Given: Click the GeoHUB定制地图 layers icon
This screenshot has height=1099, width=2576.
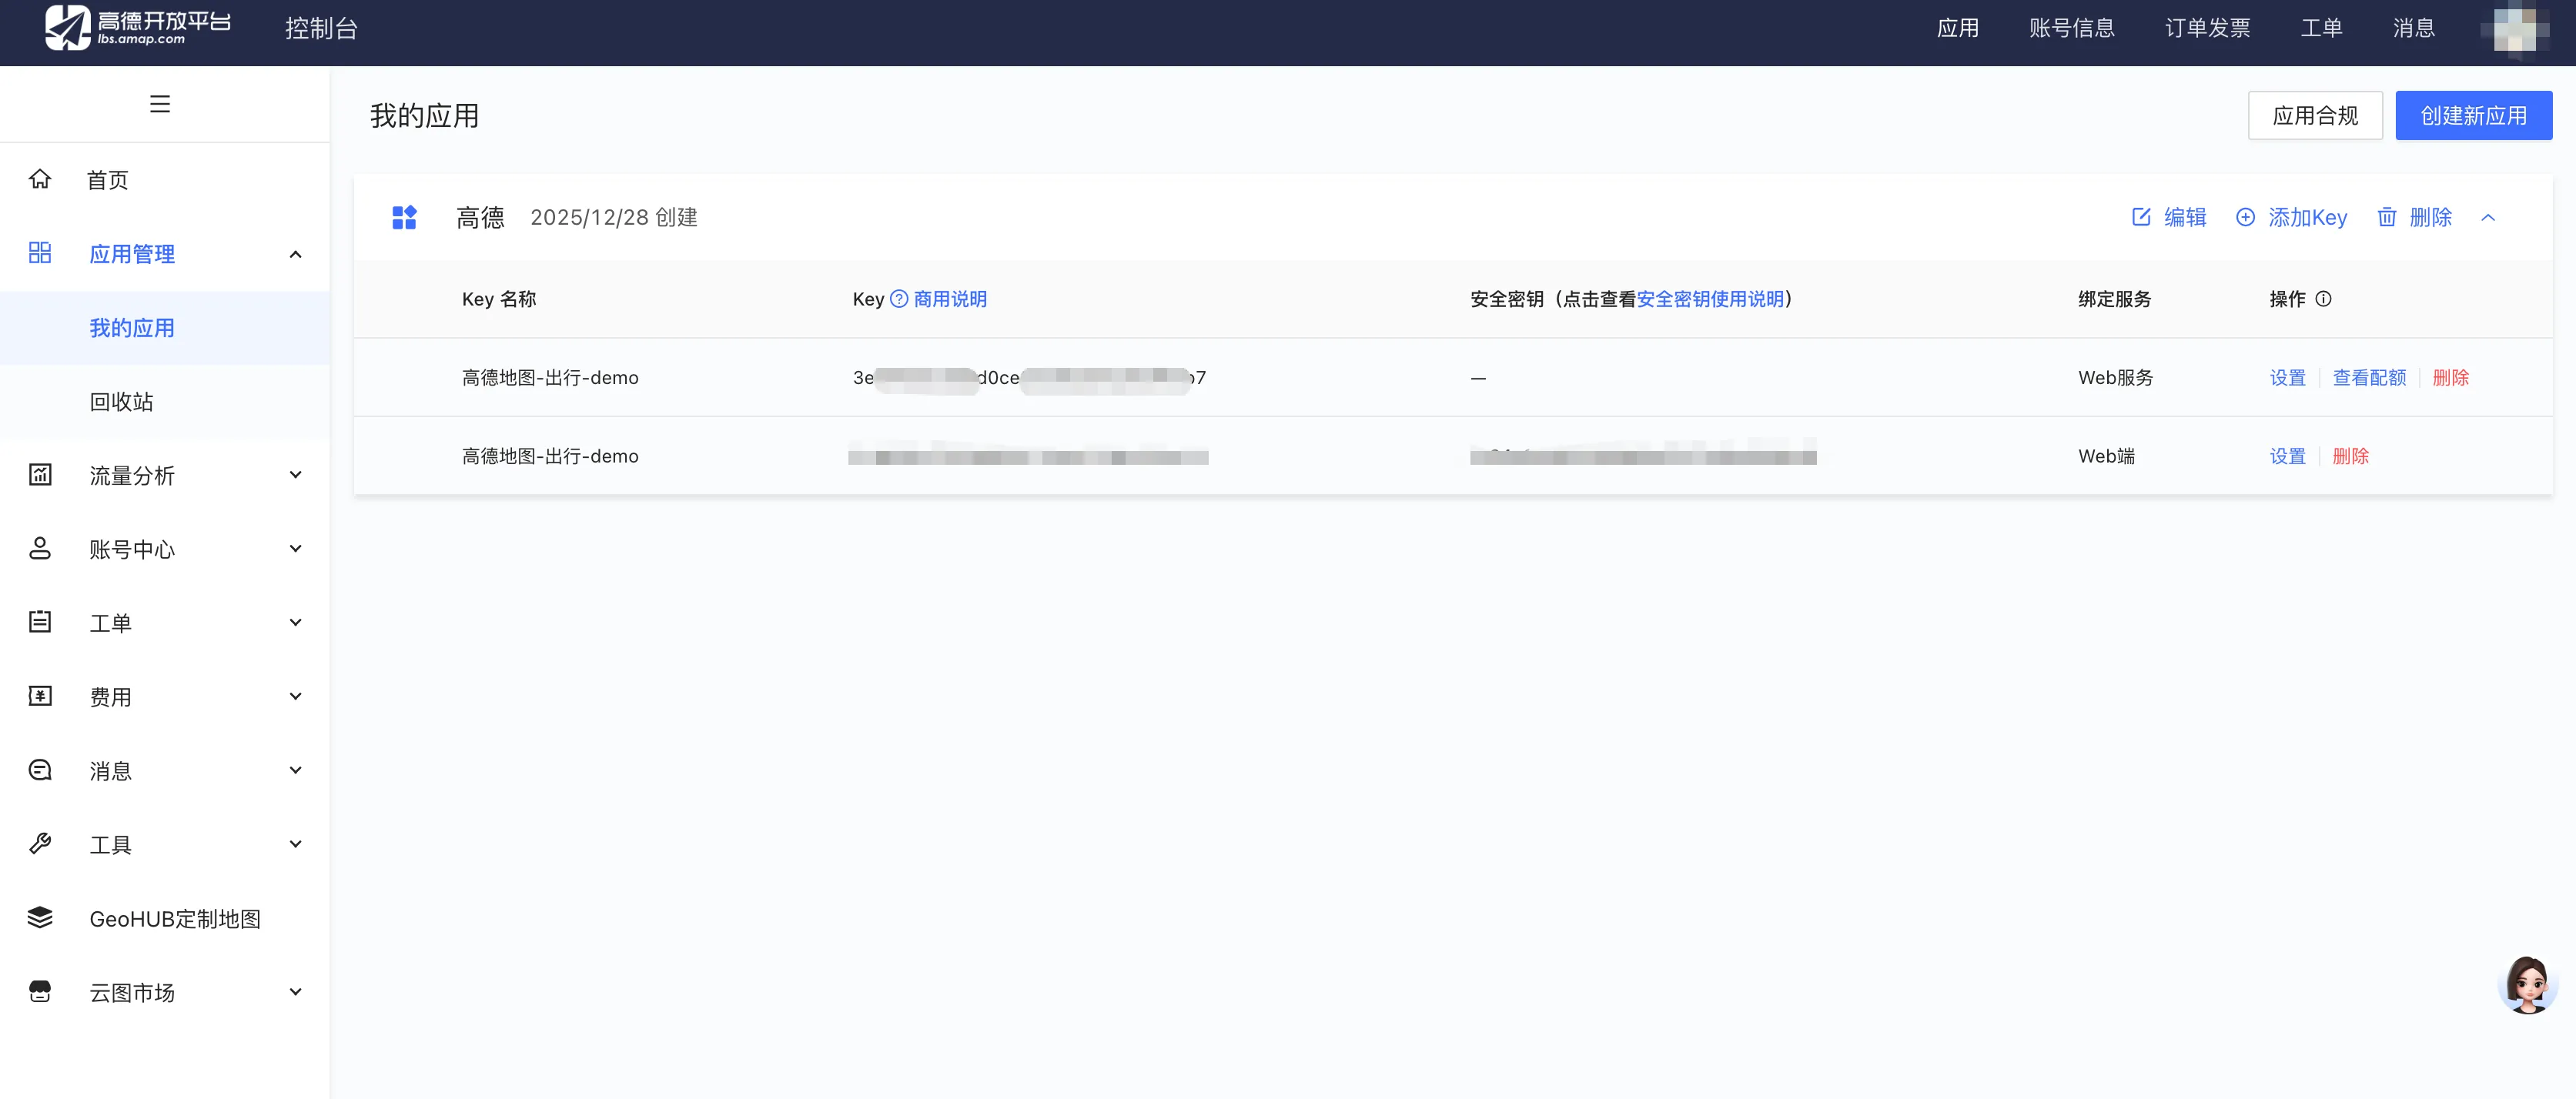Looking at the screenshot, I should 40,918.
